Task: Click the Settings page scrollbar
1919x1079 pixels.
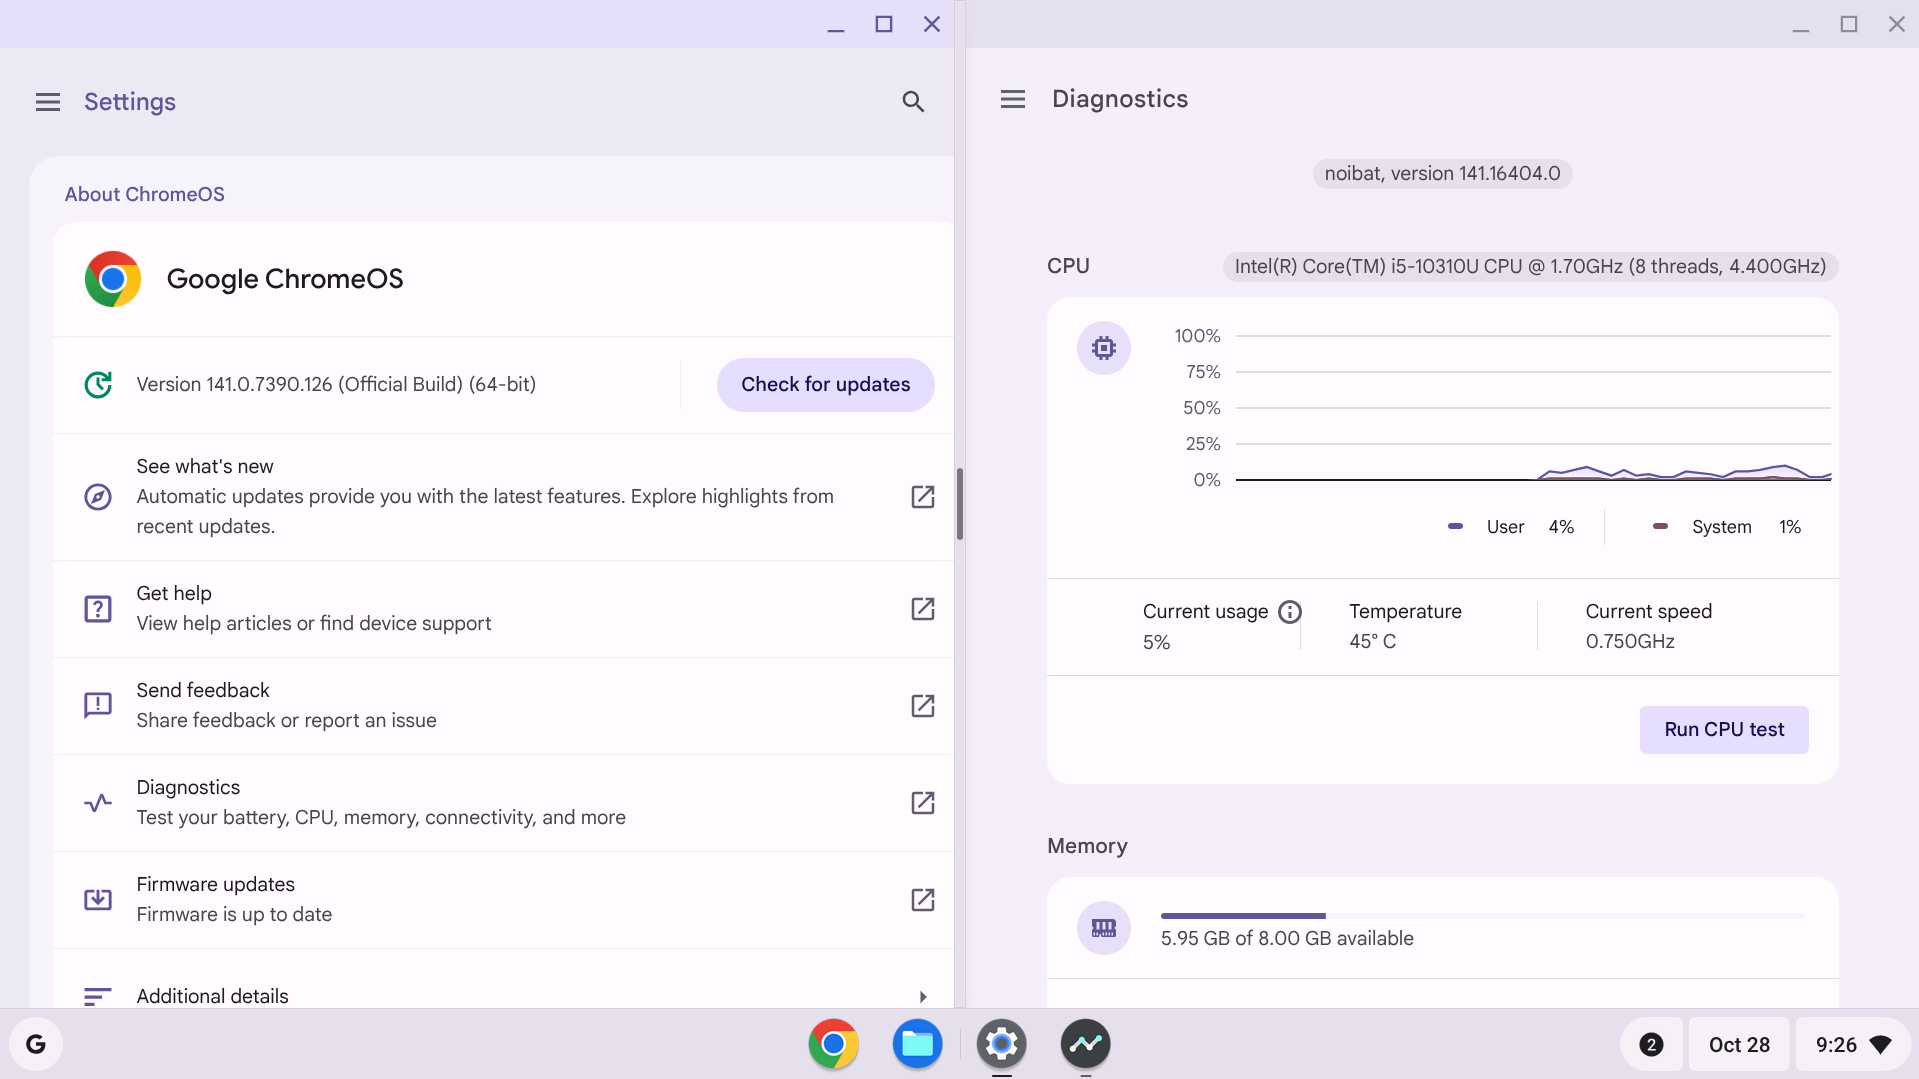Action: [x=959, y=503]
